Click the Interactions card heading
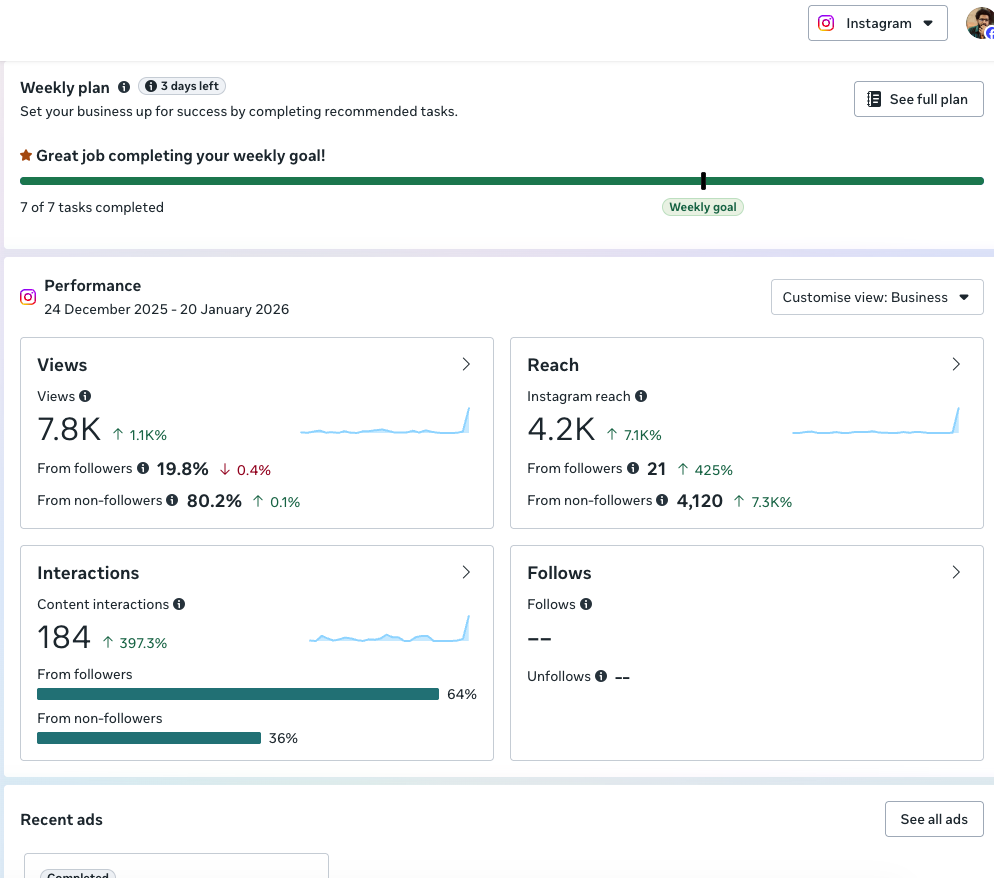The height and width of the screenshot is (878, 994). pyautogui.click(x=88, y=573)
